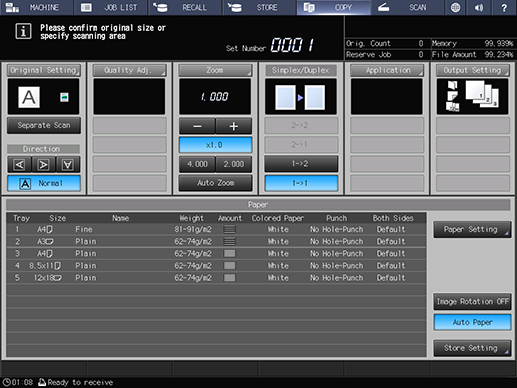Select tray 1 A4 Fine paper row
Screen dimensions: 517x388
216,229
